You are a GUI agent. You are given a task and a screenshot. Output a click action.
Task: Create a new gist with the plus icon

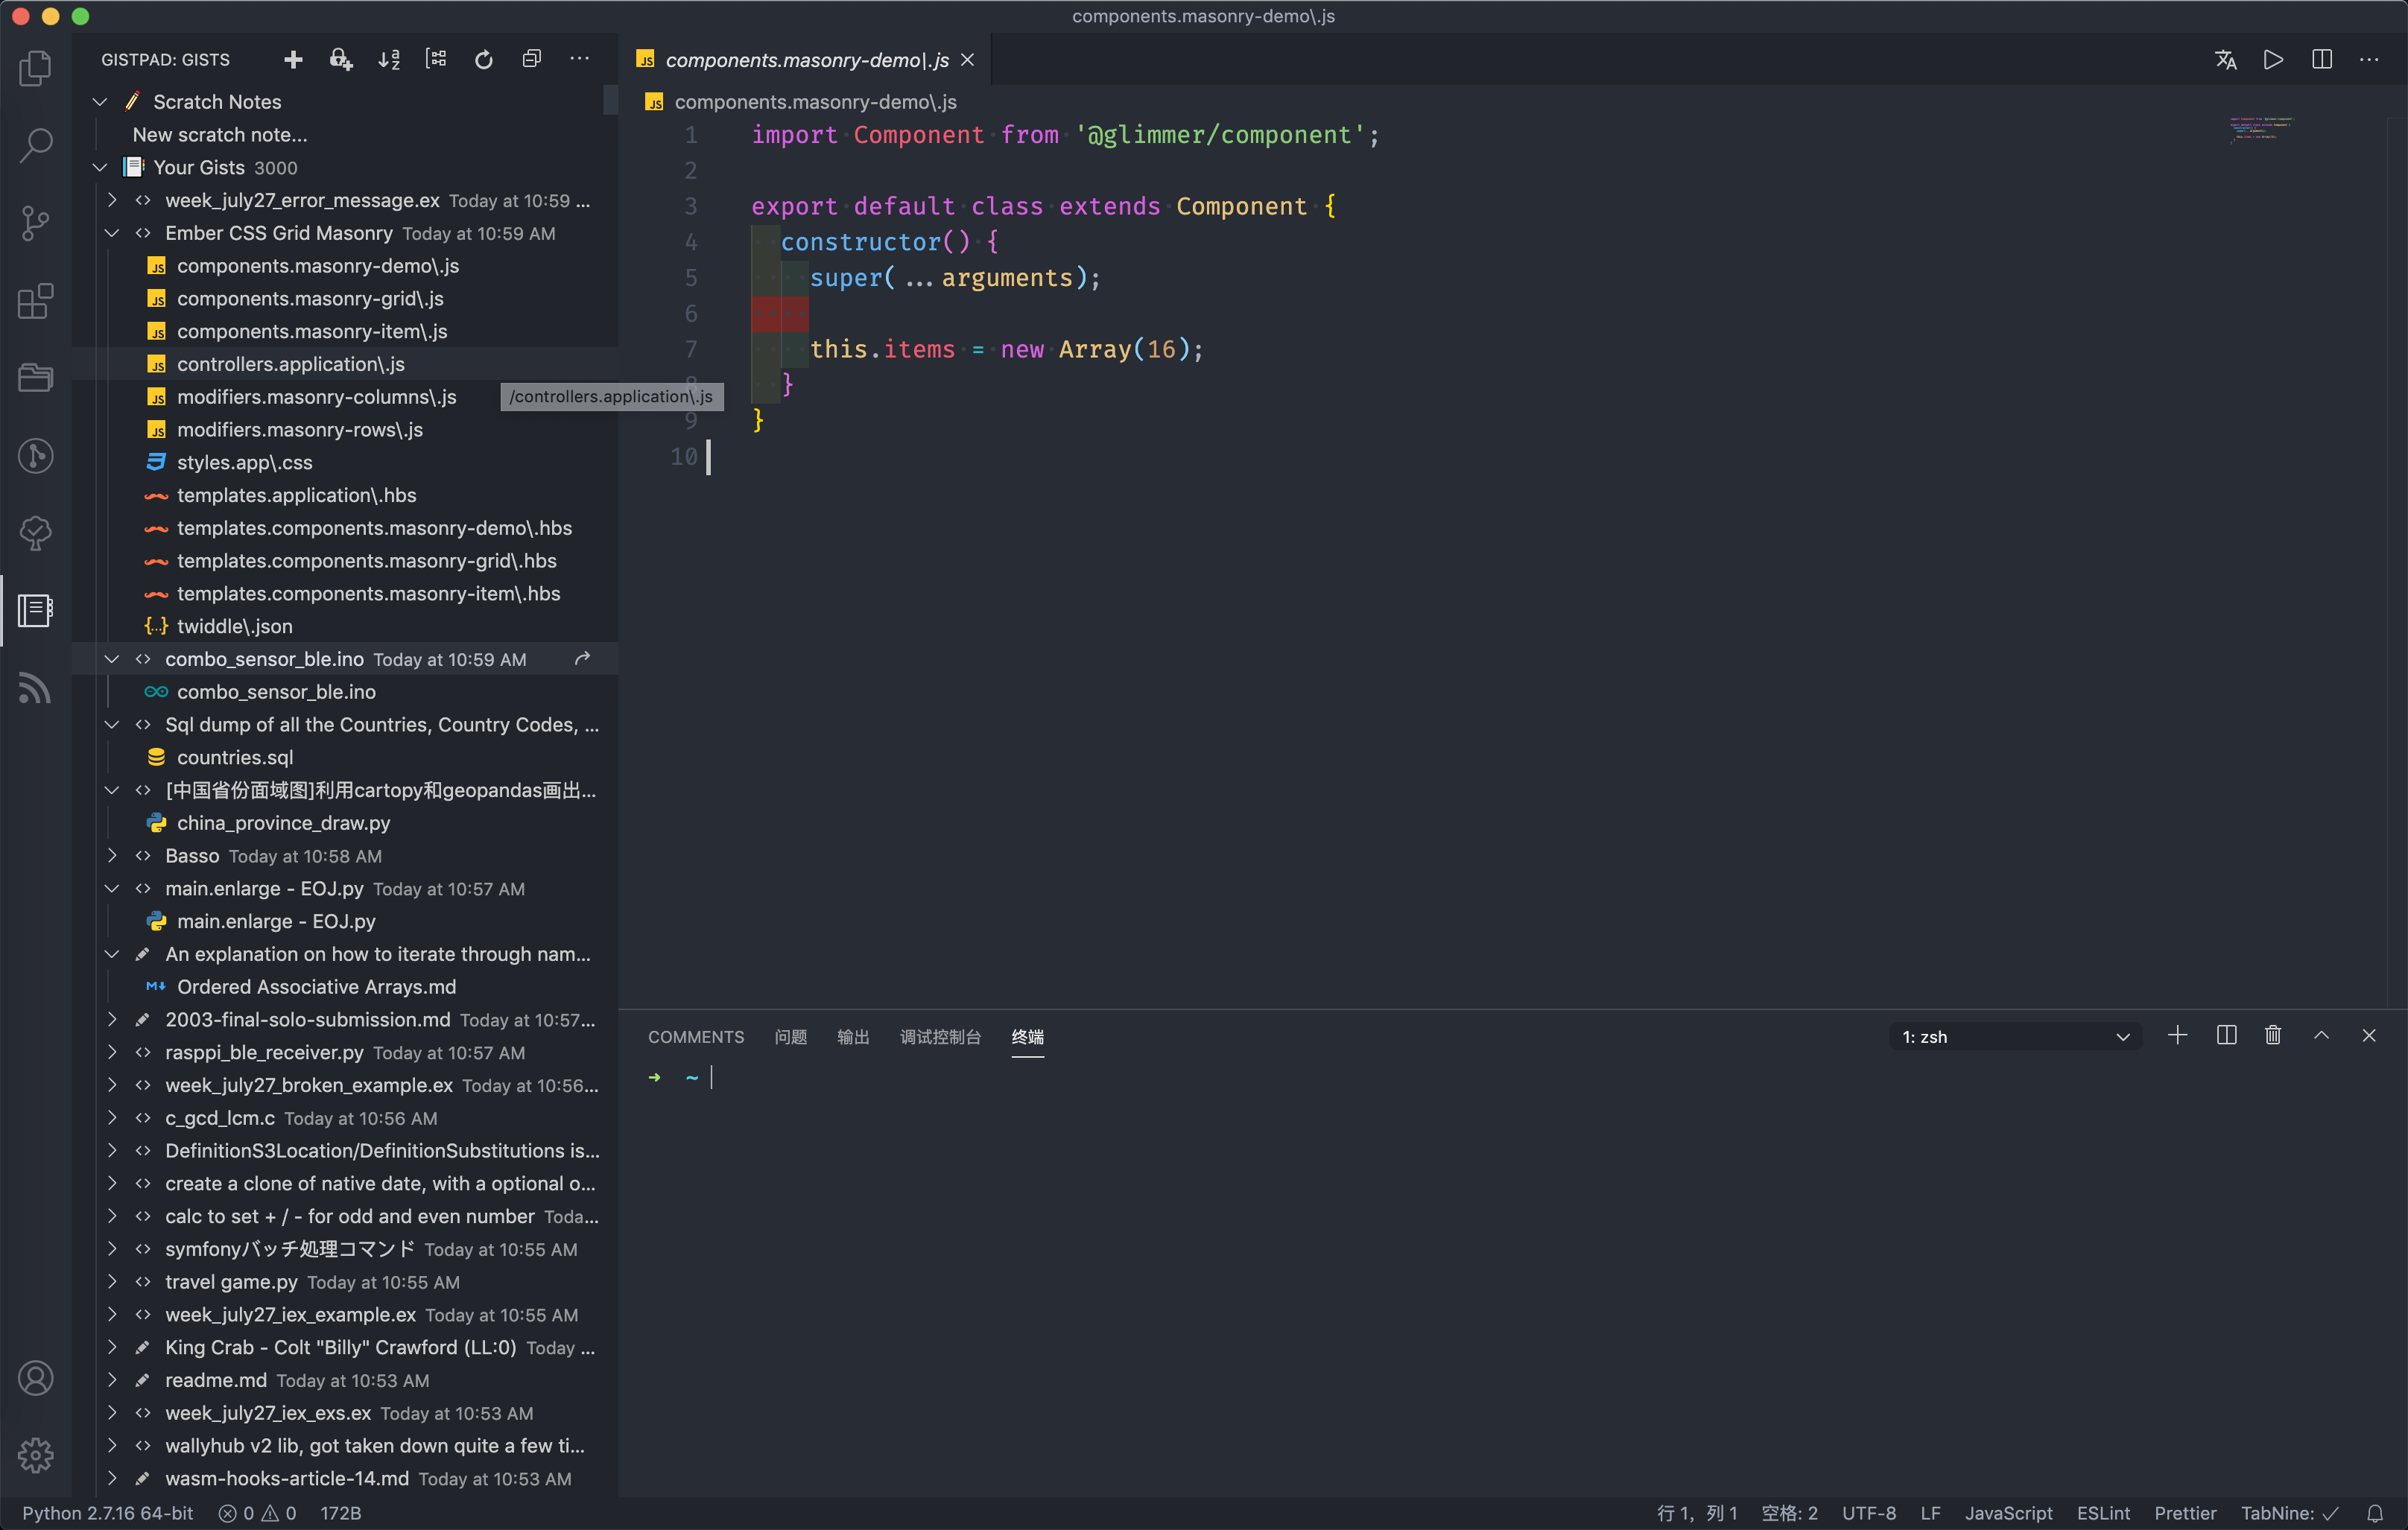[x=293, y=59]
